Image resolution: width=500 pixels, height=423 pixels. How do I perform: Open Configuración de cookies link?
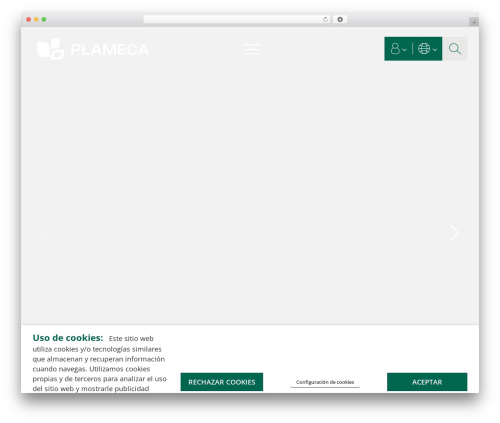click(x=325, y=382)
